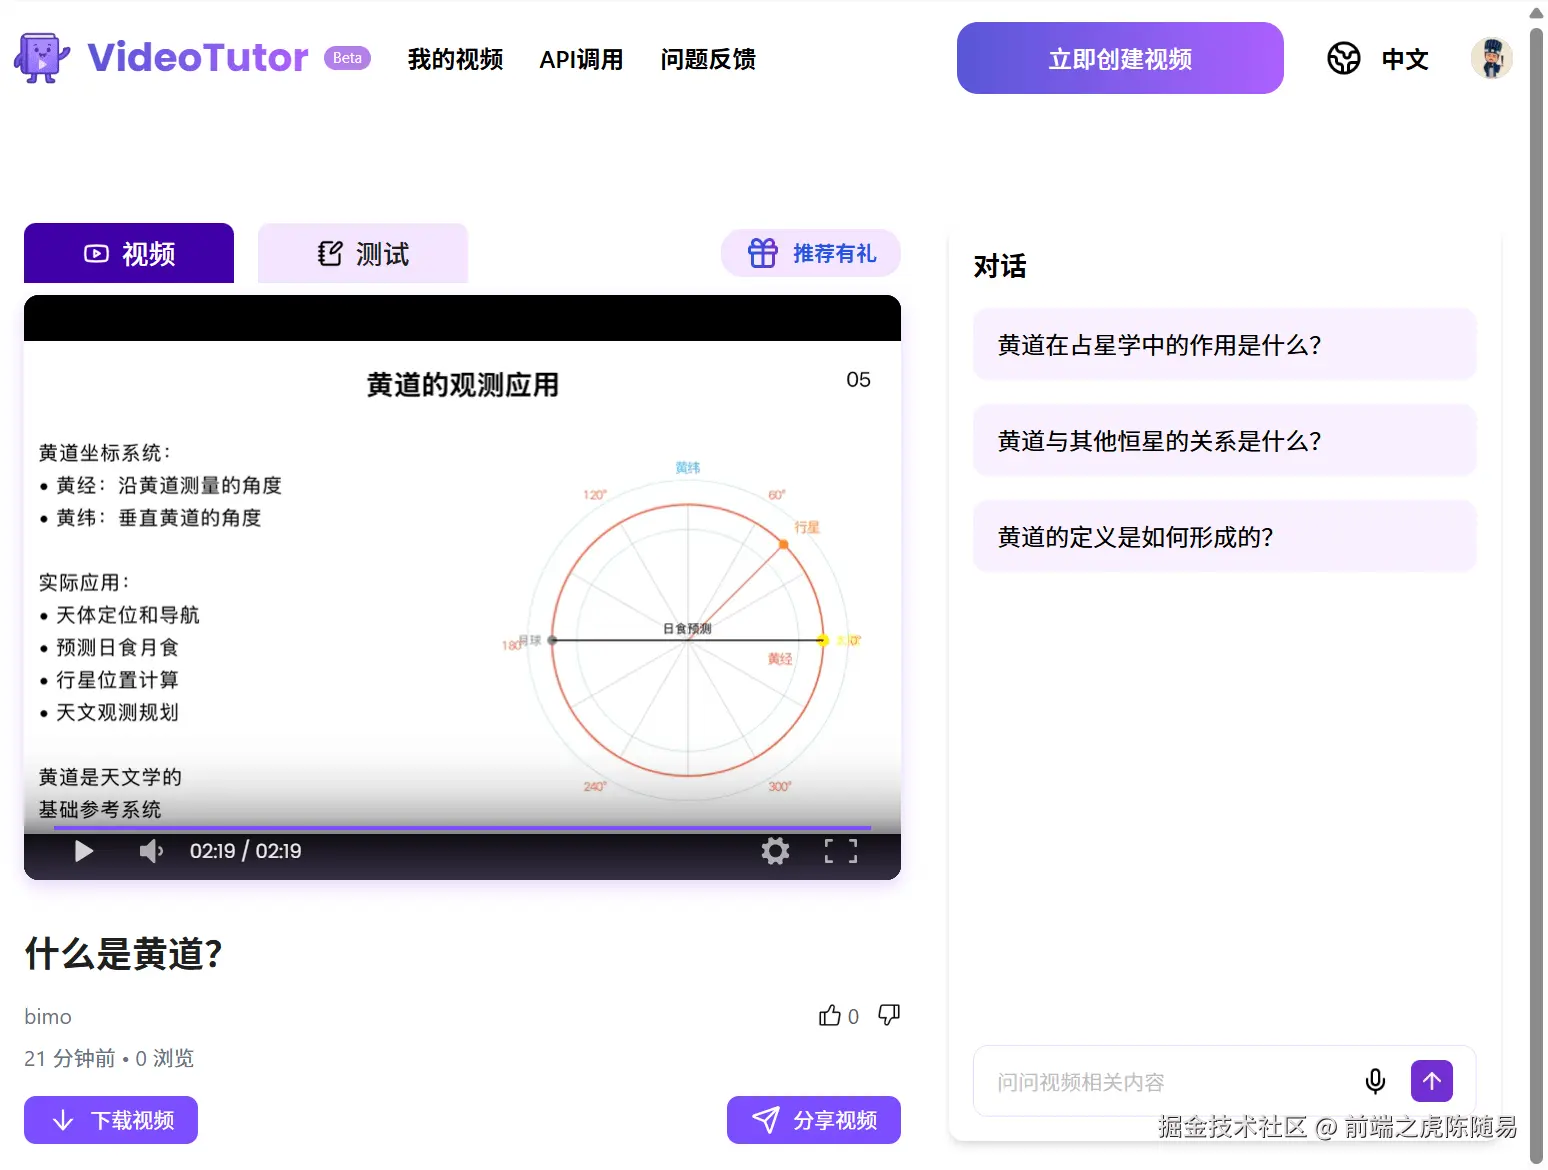Click the 02:19 / 02:19 time display

tap(246, 851)
